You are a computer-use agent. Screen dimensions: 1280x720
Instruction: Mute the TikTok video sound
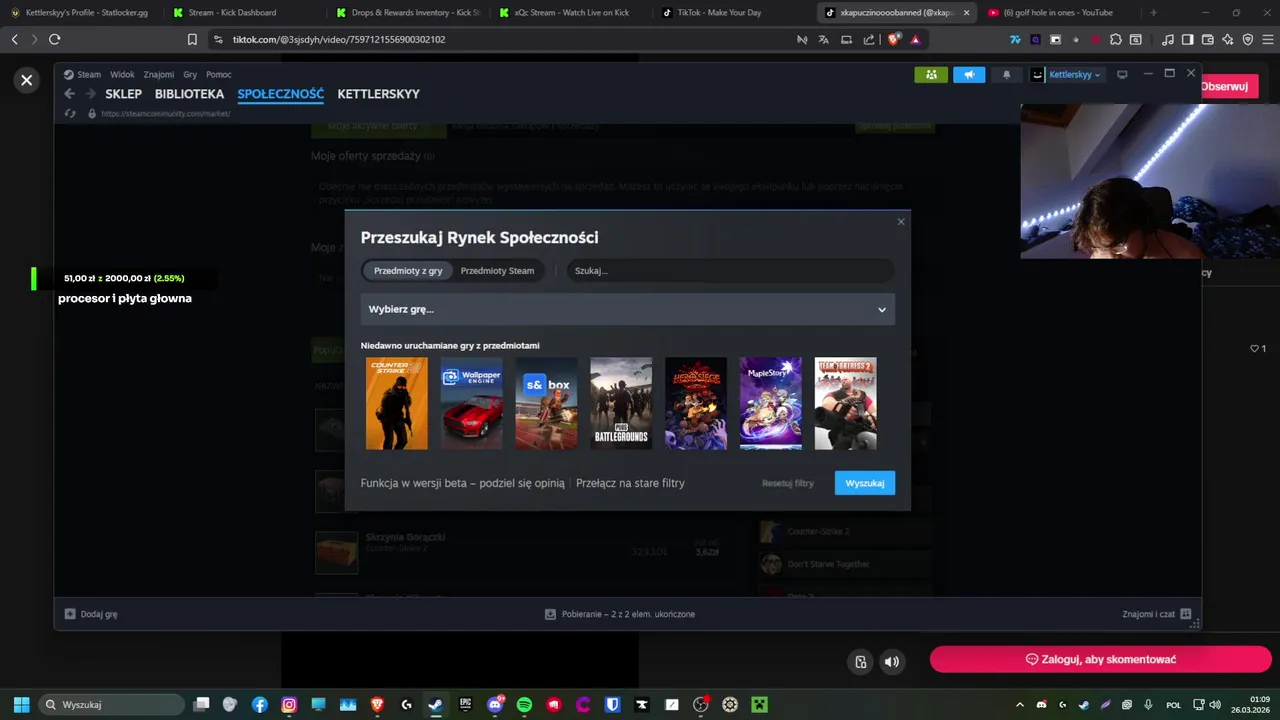tap(891, 661)
